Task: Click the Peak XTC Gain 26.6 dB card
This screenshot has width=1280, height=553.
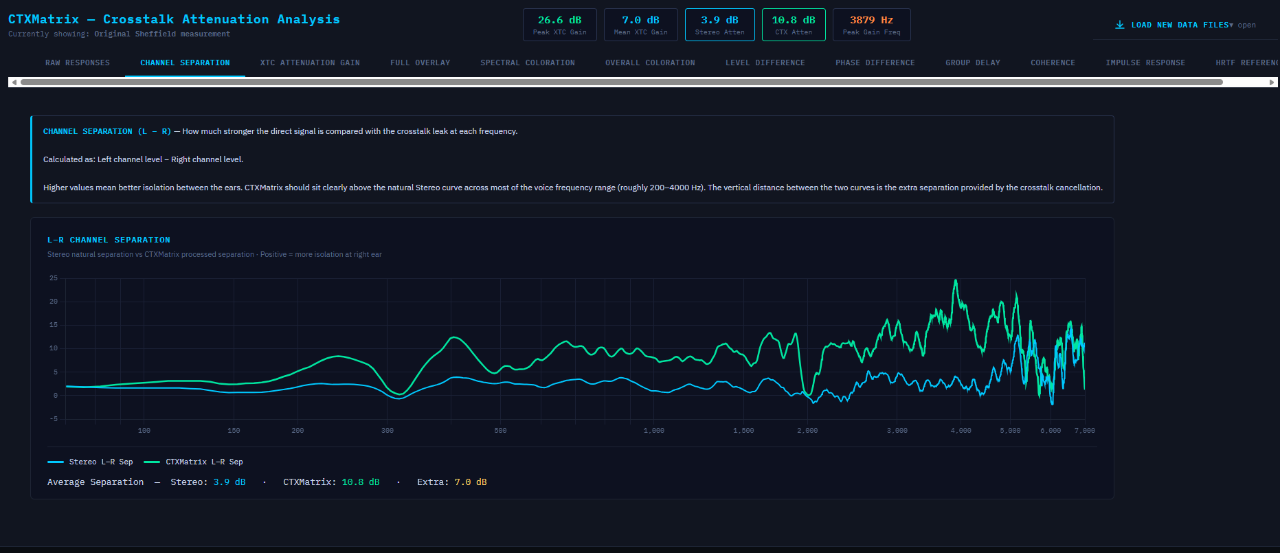Action: click(562, 24)
